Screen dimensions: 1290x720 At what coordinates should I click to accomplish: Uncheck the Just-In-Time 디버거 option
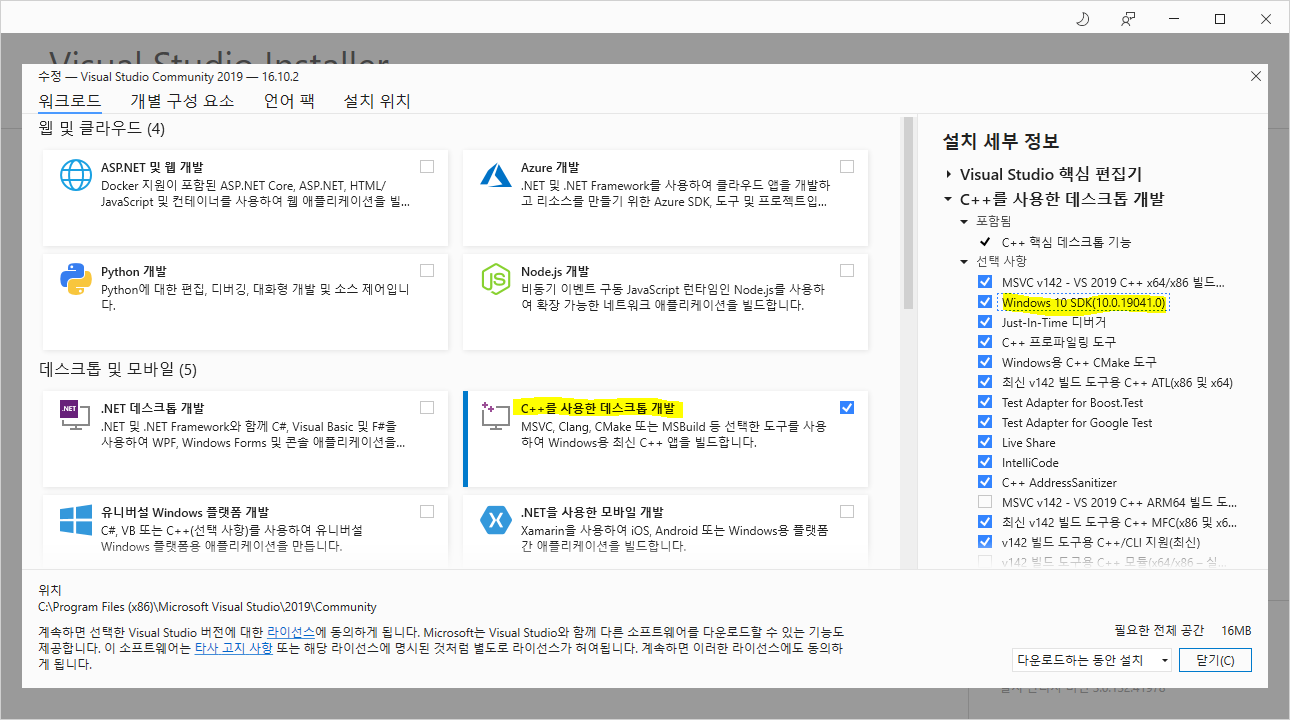pos(985,322)
